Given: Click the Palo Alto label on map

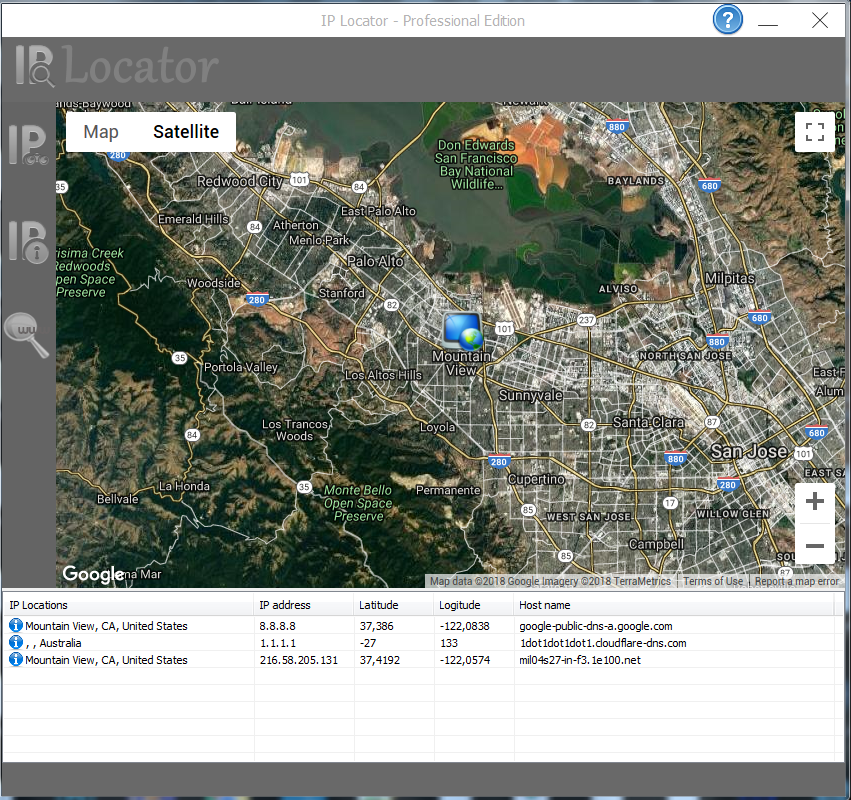Looking at the screenshot, I should tap(375, 261).
